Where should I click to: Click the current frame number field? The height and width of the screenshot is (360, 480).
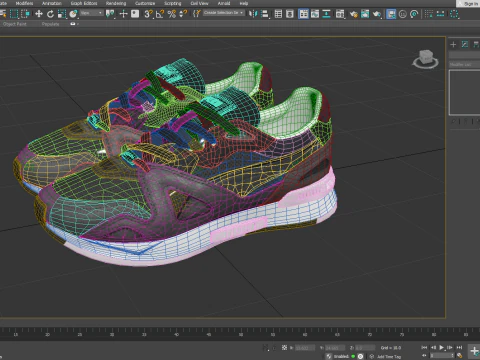(441, 356)
